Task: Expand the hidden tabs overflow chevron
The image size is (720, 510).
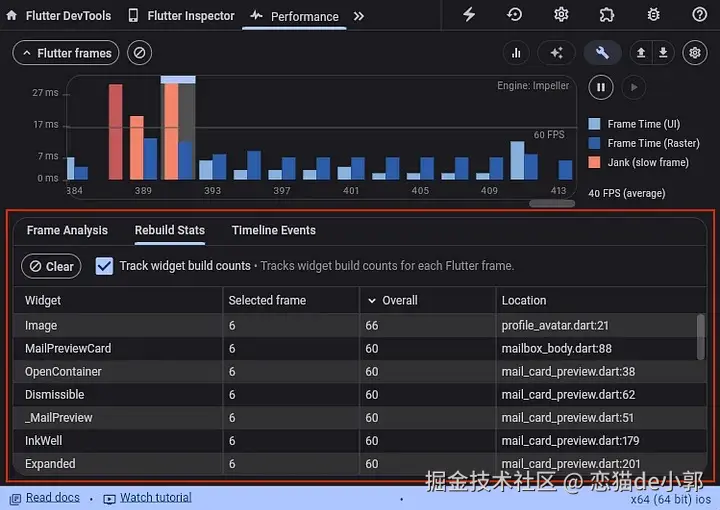Action: [x=359, y=17]
